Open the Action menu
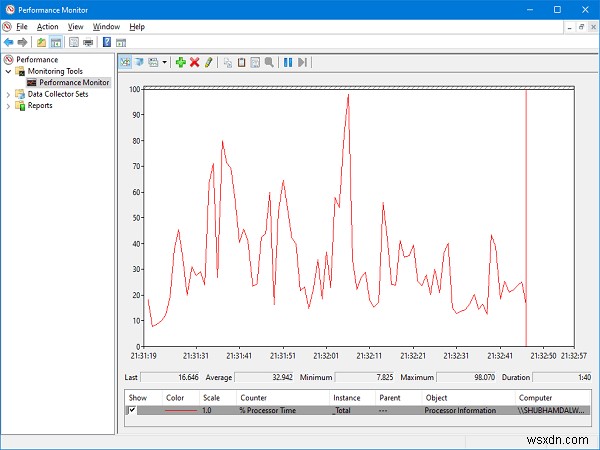The image size is (600, 450). 47,26
